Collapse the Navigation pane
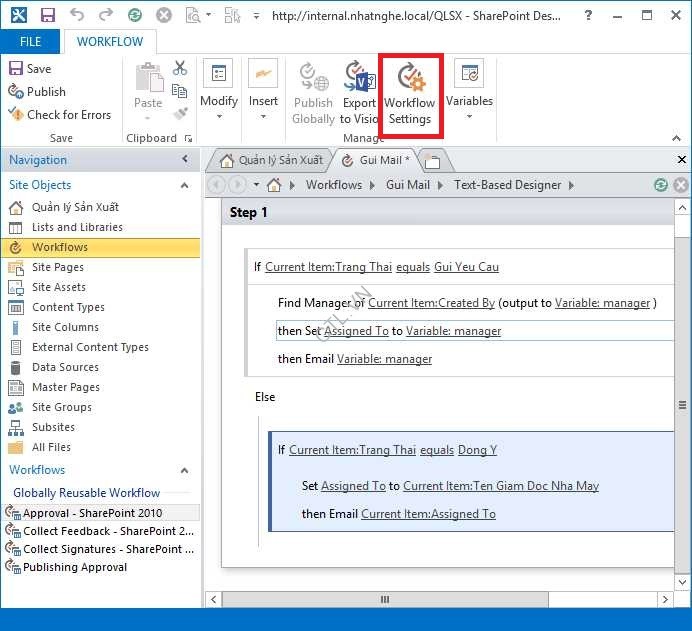692x631 pixels. (x=185, y=160)
